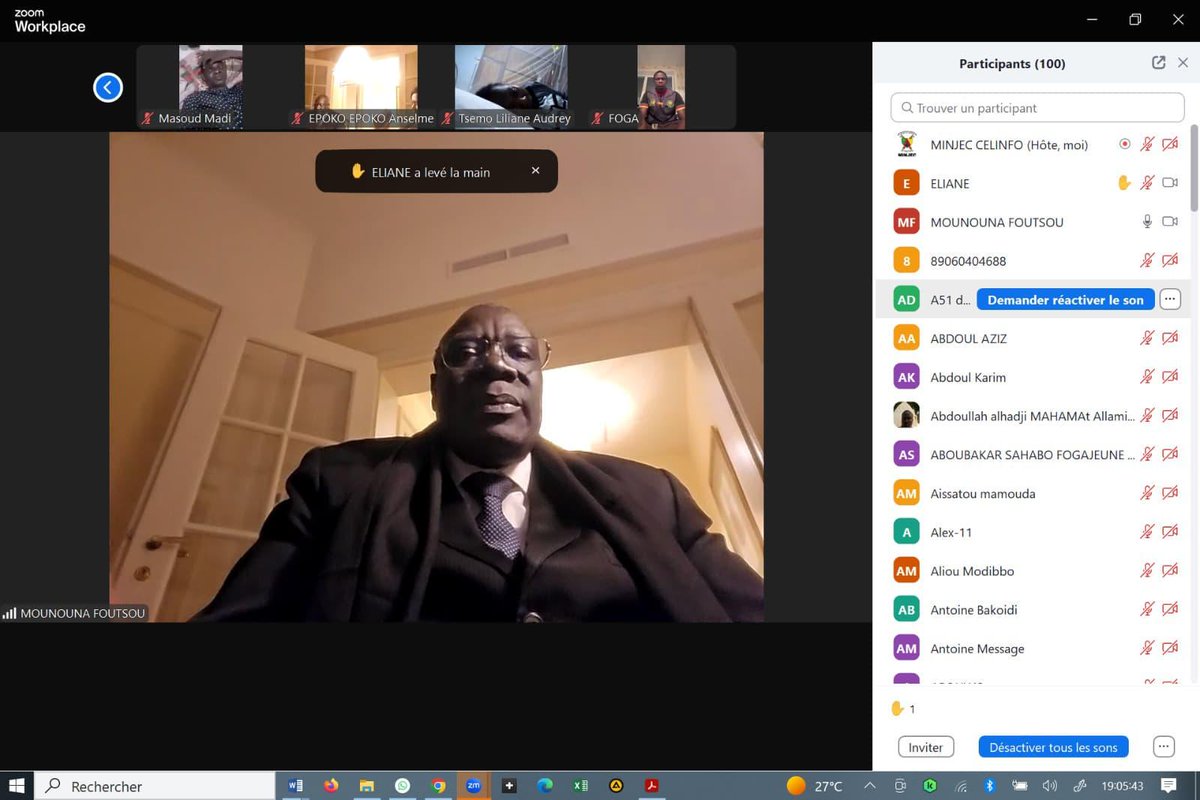Click the muted video icon of ABDOUL AZIZ
Viewport: 1200px width, 800px height.
(x=1169, y=338)
